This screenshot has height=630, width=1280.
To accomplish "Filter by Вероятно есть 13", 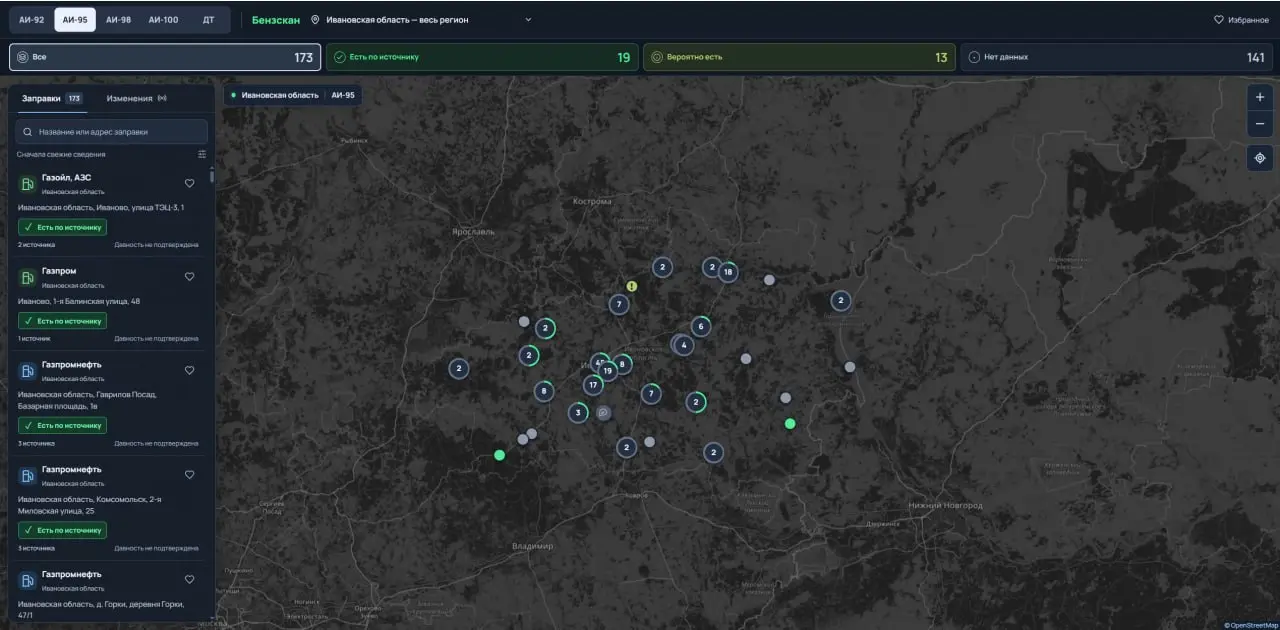I will (x=799, y=57).
